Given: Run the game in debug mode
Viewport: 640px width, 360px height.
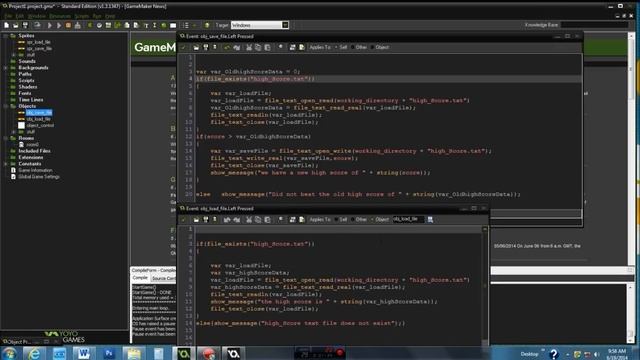Looking at the screenshot, I should coord(59,25).
